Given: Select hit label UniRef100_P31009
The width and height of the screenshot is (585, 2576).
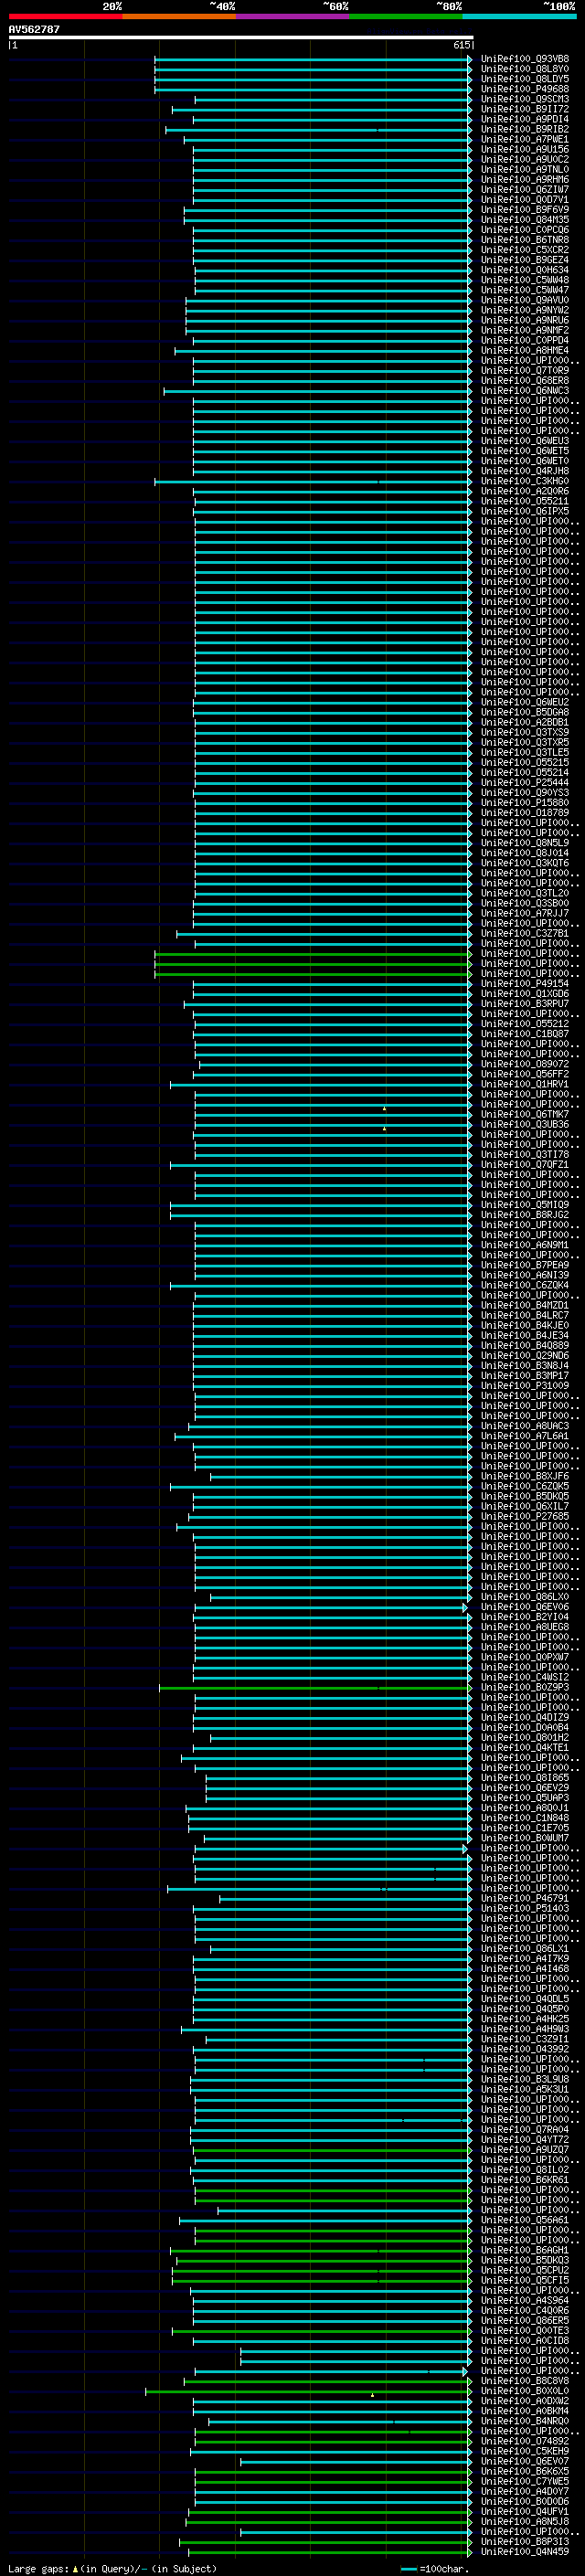Looking at the screenshot, I should coord(525,1385).
